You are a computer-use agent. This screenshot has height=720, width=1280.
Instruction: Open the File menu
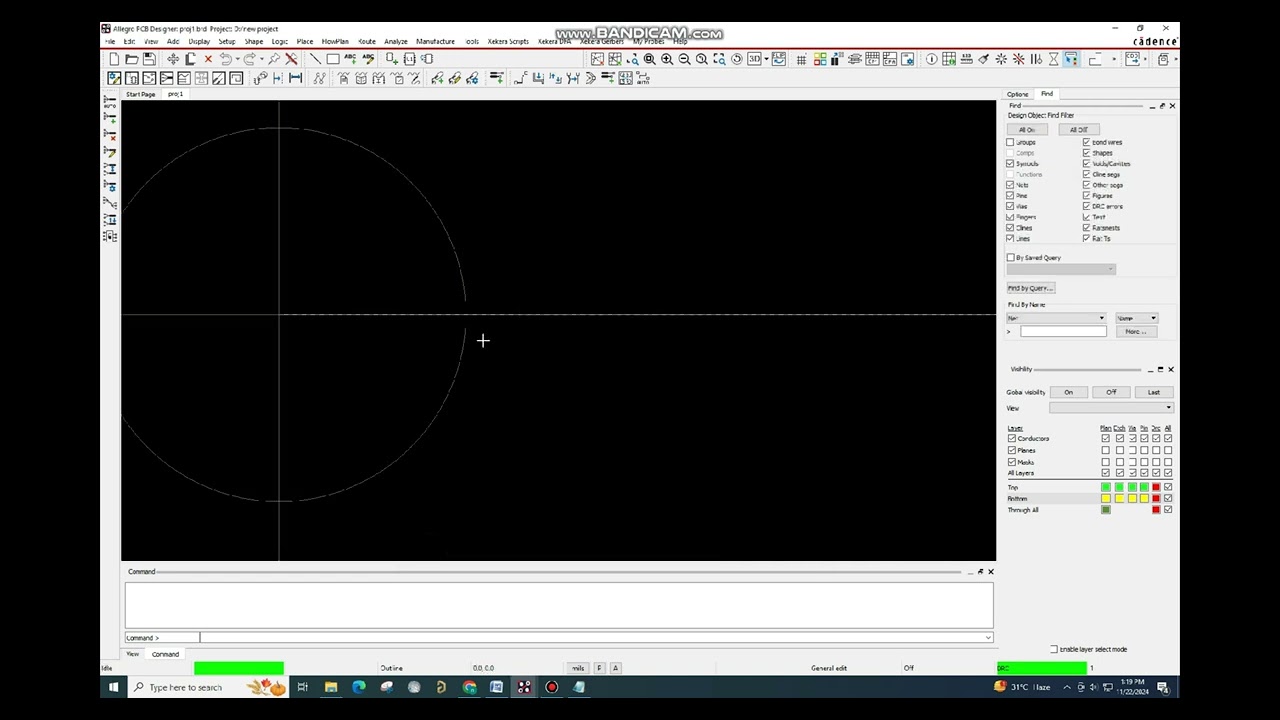coord(110,41)
